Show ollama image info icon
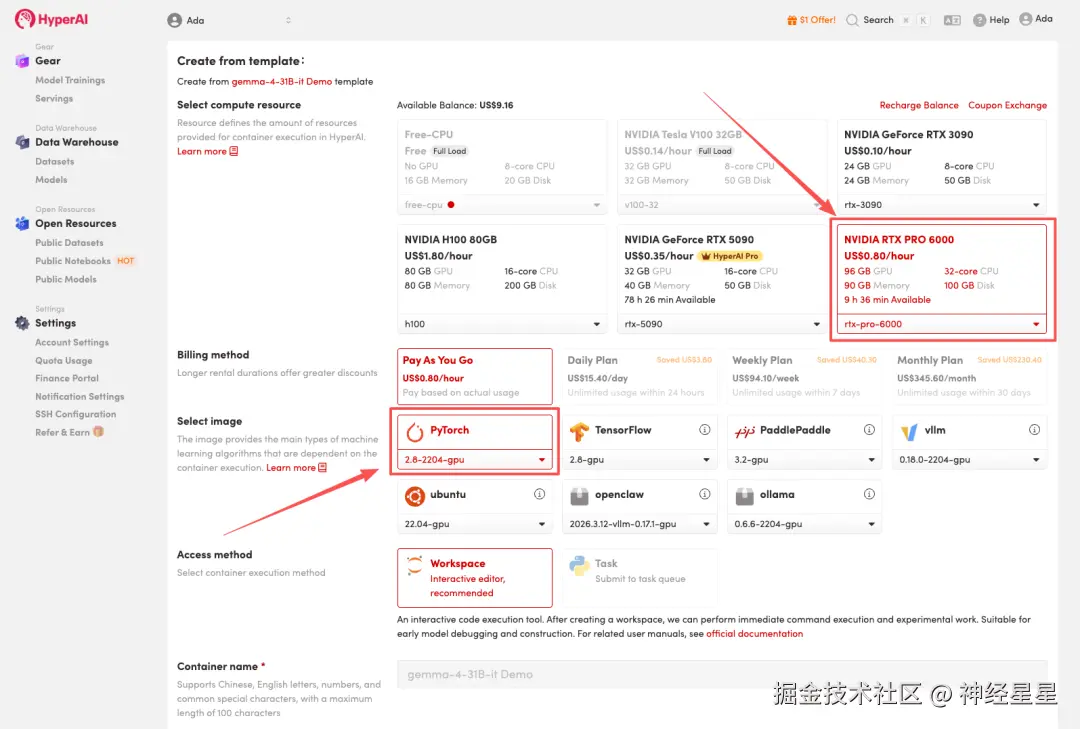This screenshot has height=729, width=1080. [869, 494]
